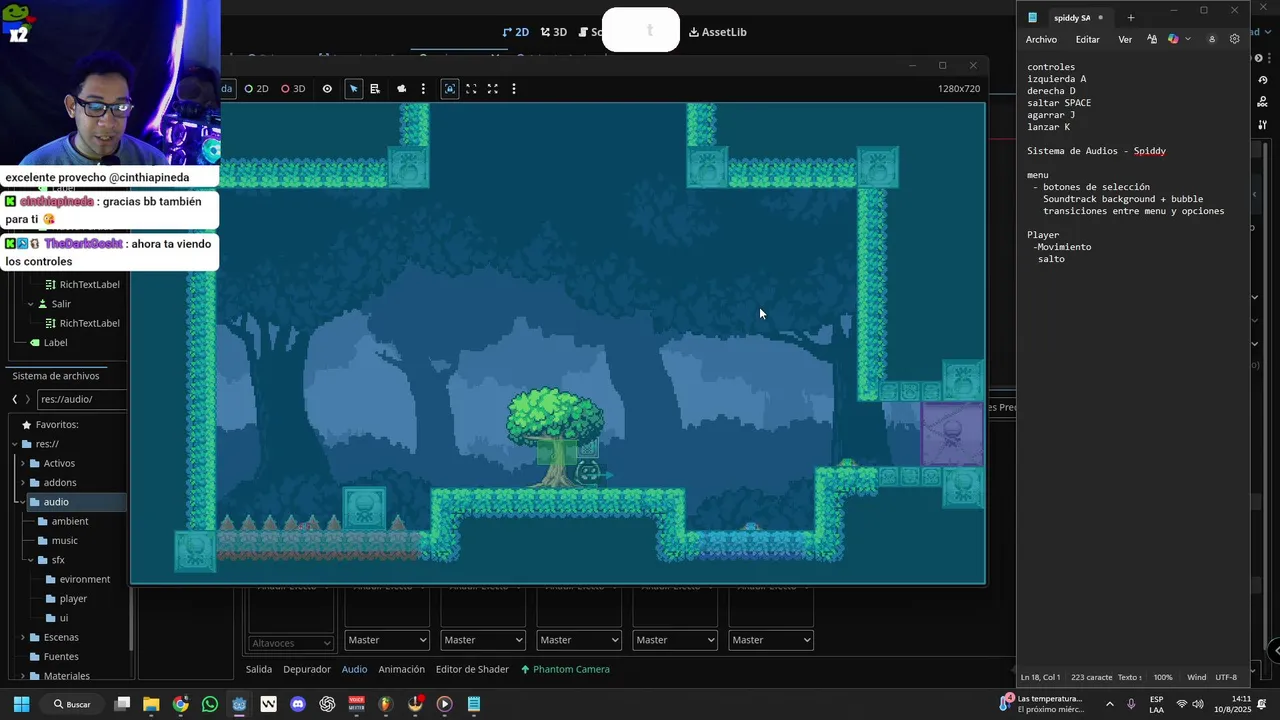Open Google Chrome from the taskbar
The image size is (1280, 720).
point(180,704)
